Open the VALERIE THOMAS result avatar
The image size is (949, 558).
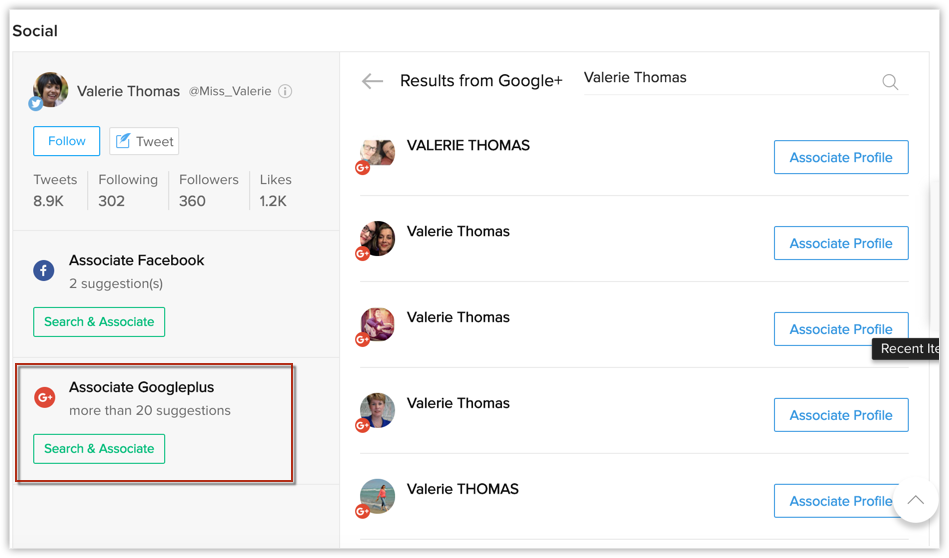pos(377,153)
